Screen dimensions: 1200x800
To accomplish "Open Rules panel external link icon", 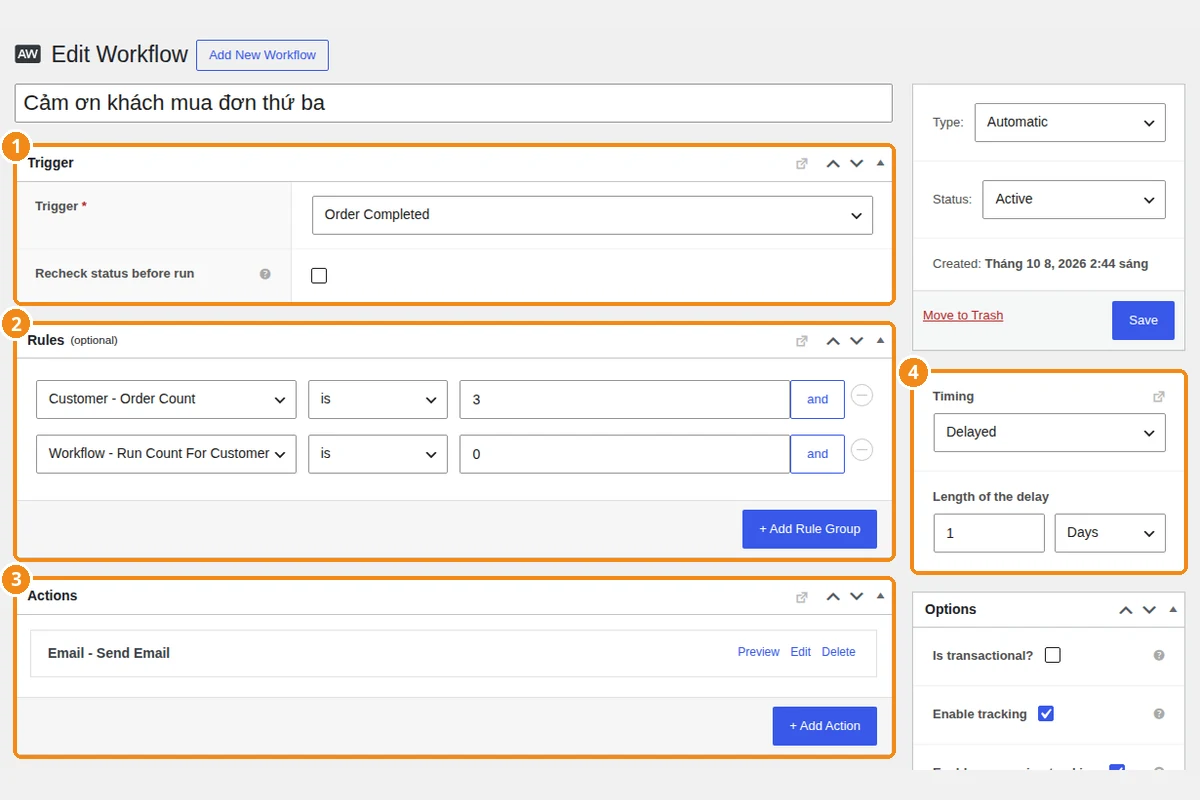I will point(802,341).
